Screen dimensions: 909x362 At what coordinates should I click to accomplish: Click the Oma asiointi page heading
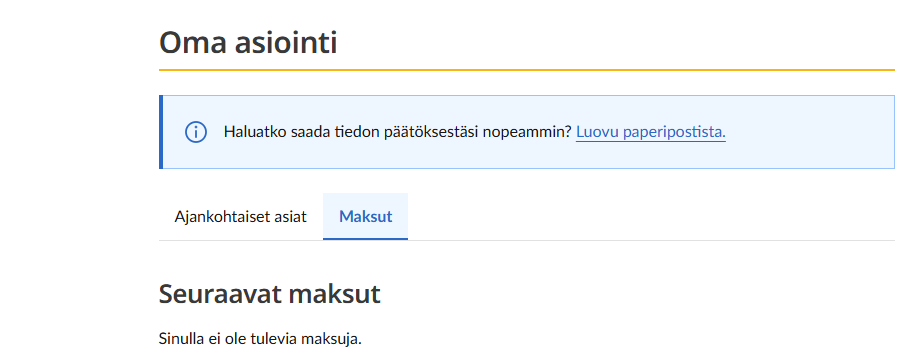coord(248,42)
